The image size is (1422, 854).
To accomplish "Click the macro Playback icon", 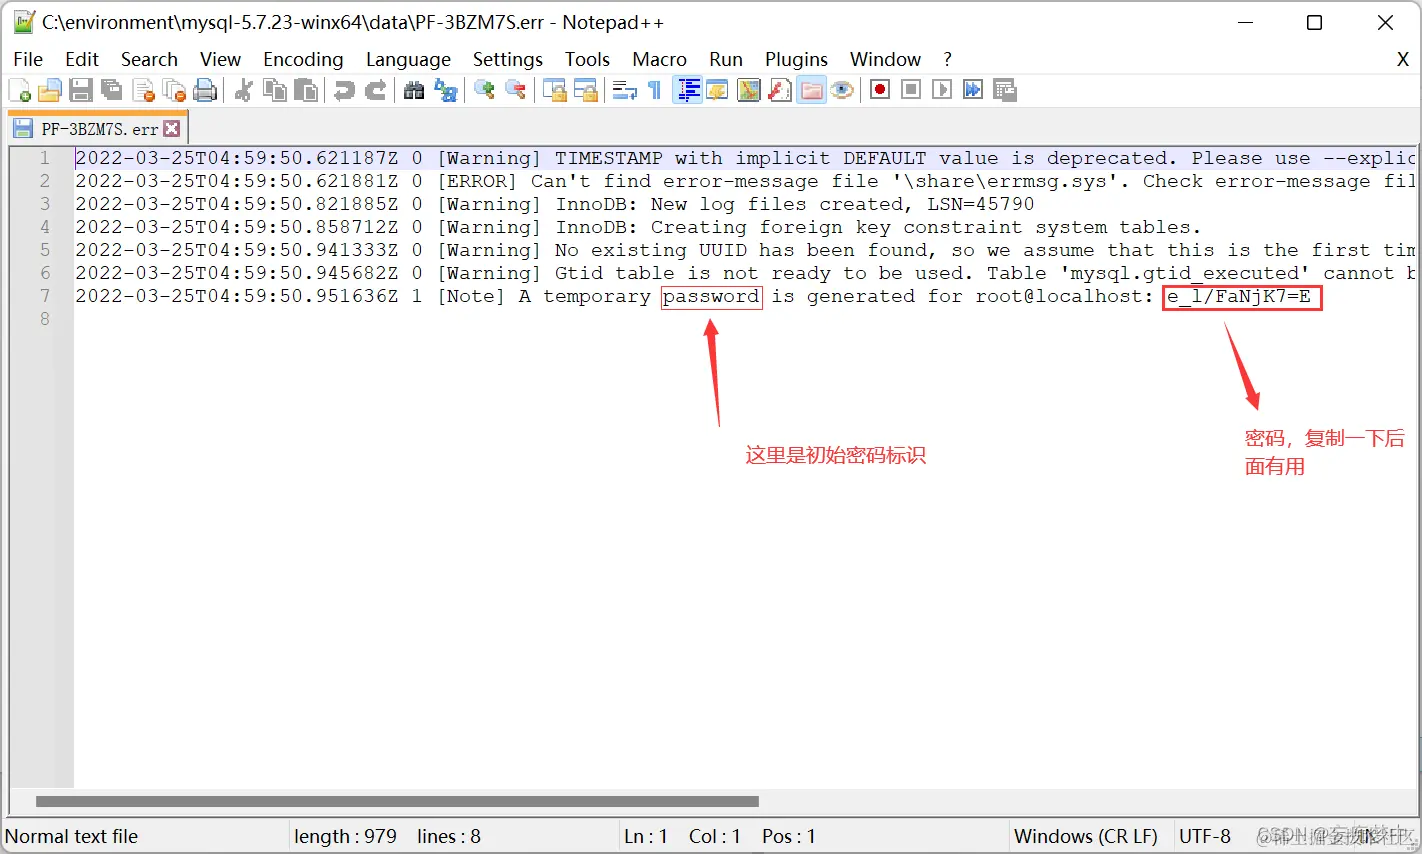I will [x=942, y=91].
